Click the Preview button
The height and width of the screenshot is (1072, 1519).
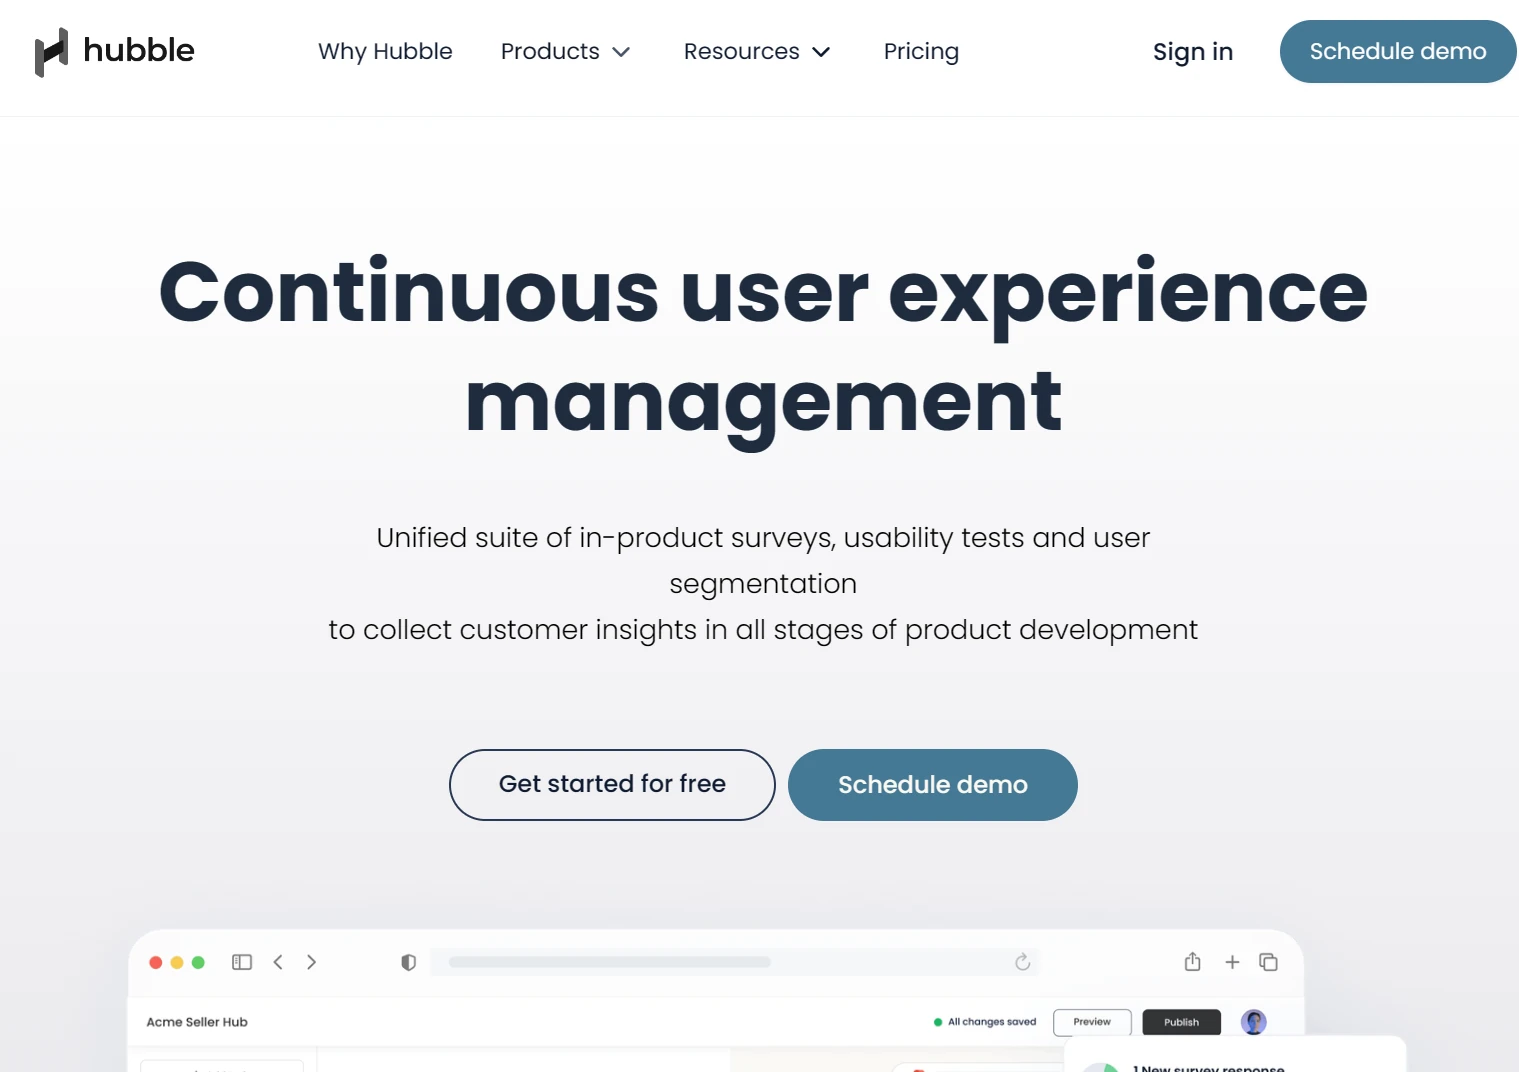click(x=1092, y=1022)
